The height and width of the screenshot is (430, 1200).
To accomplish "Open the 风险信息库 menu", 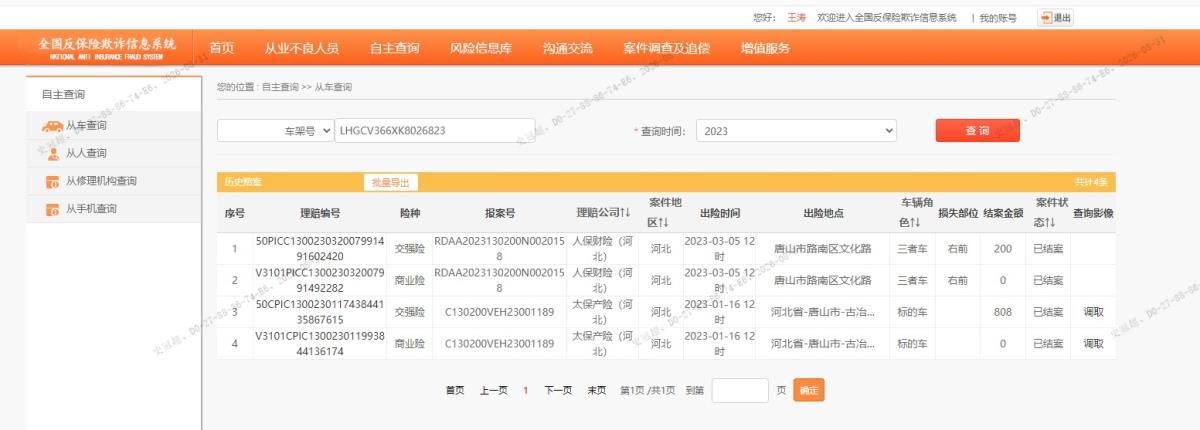I will [x=481, y=48].
